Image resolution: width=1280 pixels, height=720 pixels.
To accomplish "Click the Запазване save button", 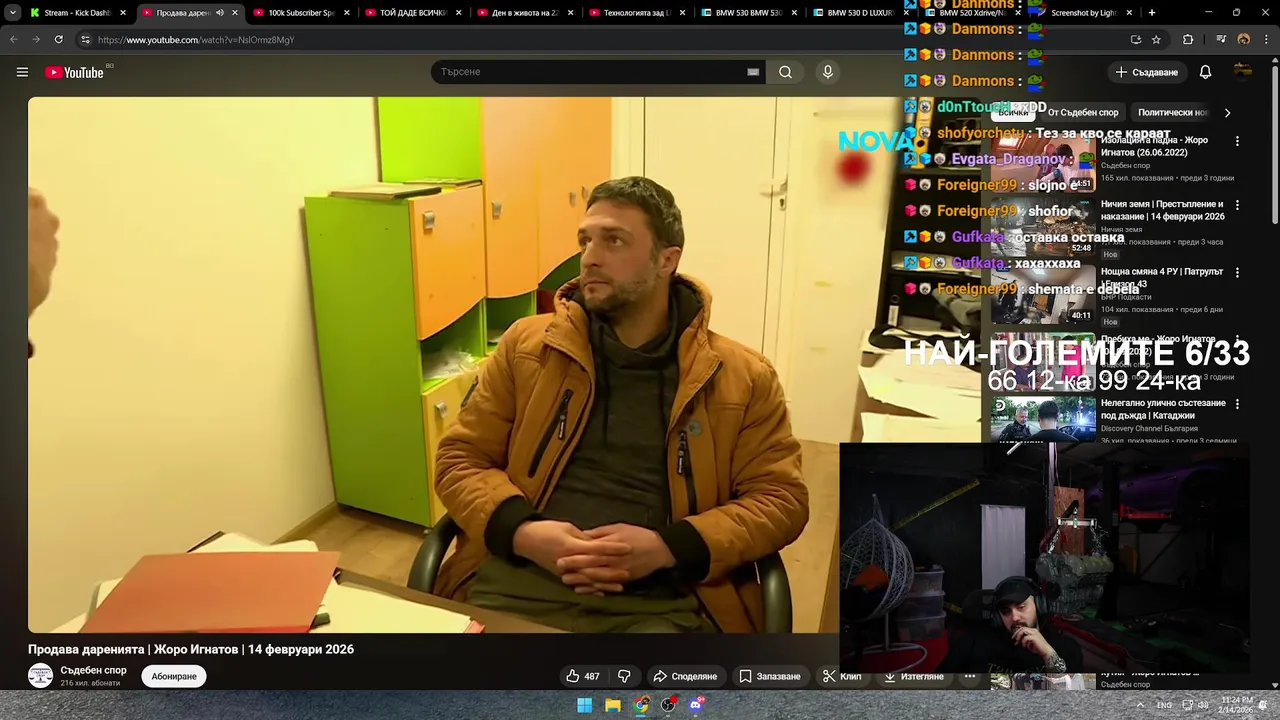I will (770, 676).
